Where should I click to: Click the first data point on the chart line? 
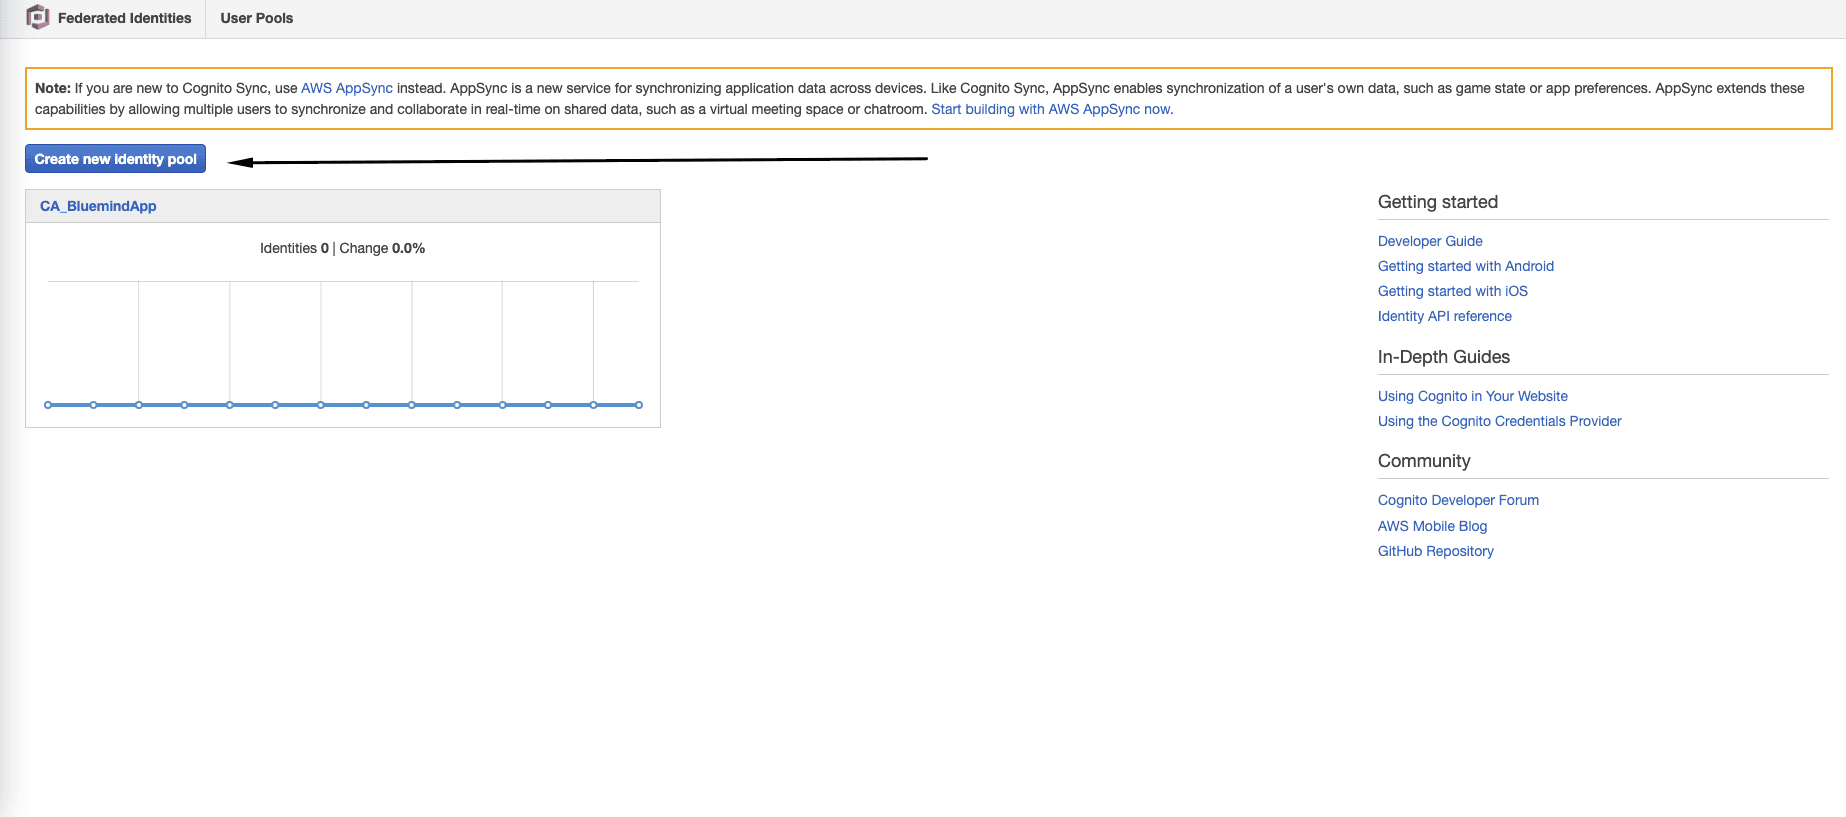pos(48,405)
